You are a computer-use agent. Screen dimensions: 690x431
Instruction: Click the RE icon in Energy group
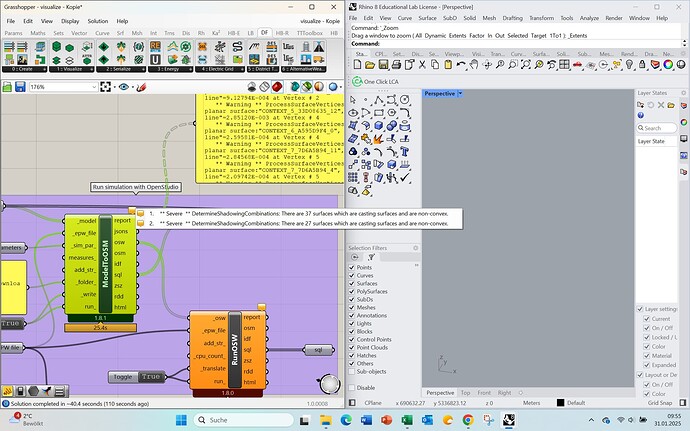tap(155, 46)
